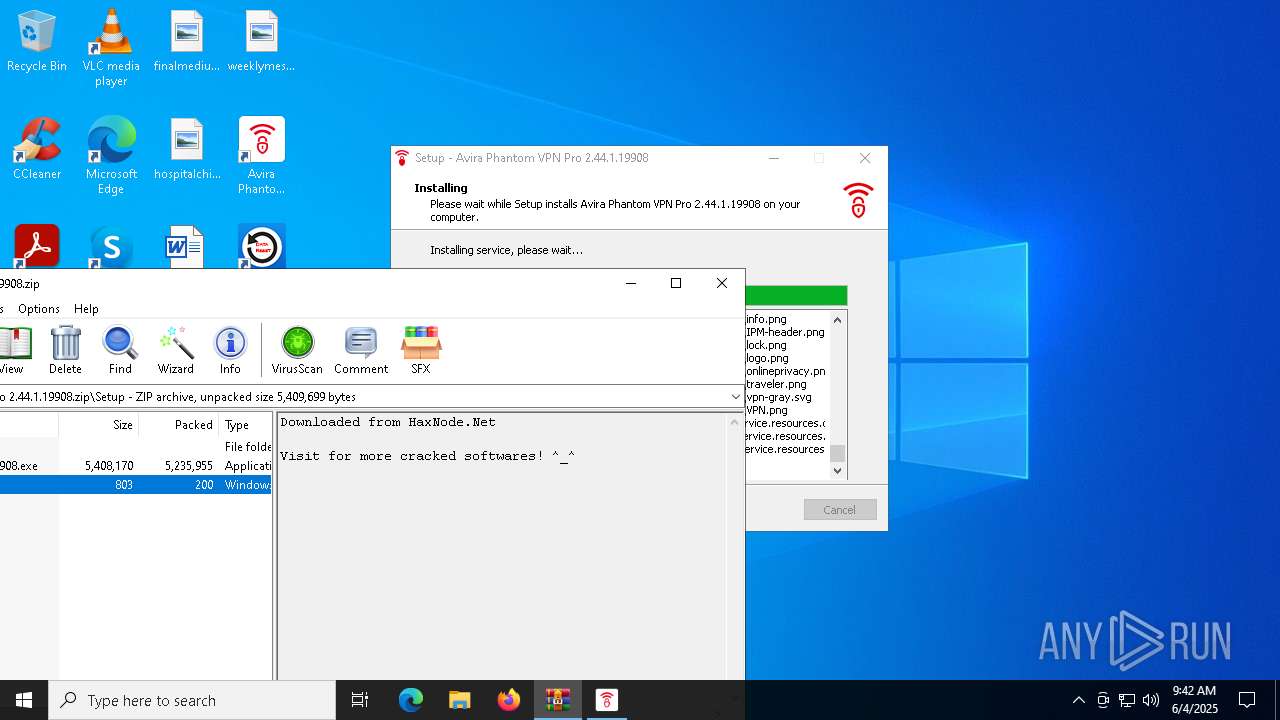Click the Meet Now tray icon

coord(1103,700)
